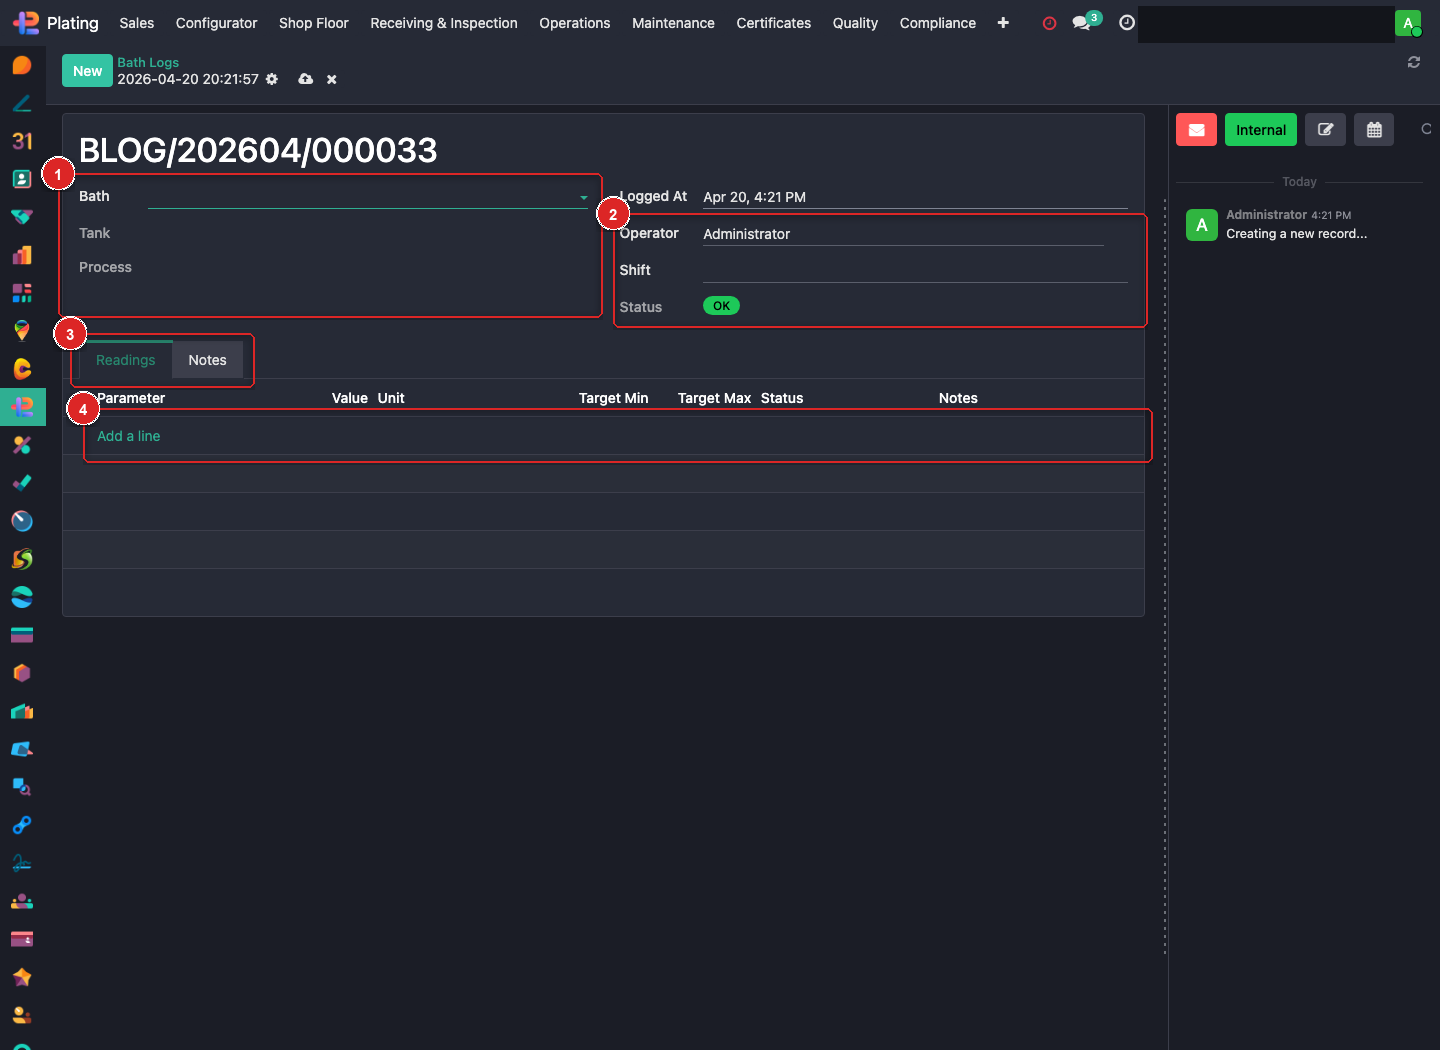Expand the Bath dropdown arrow
Image resolution: width=1440 pixels, height=1050 pixels.
tap(584, 198)
